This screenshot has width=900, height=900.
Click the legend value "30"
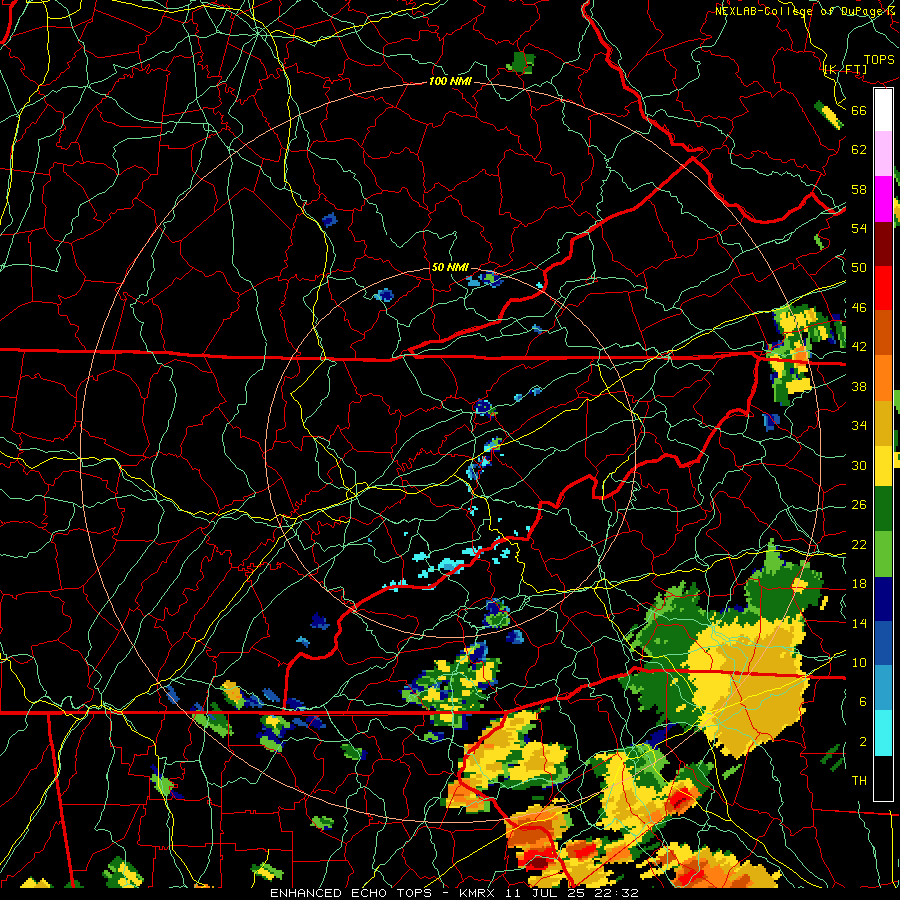(x=859, y=465)
